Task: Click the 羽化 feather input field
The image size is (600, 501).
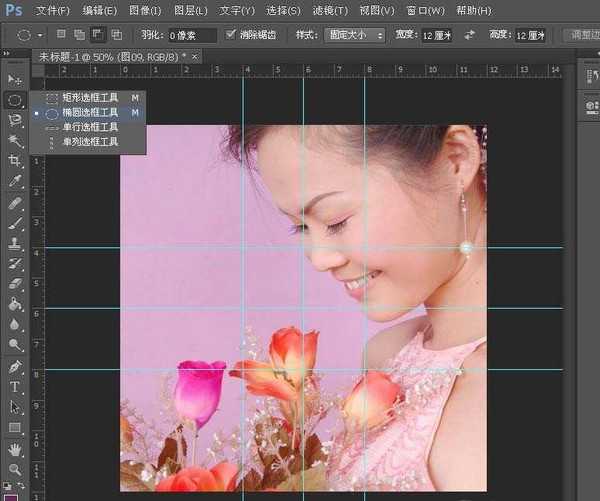Action: (190, 35)
